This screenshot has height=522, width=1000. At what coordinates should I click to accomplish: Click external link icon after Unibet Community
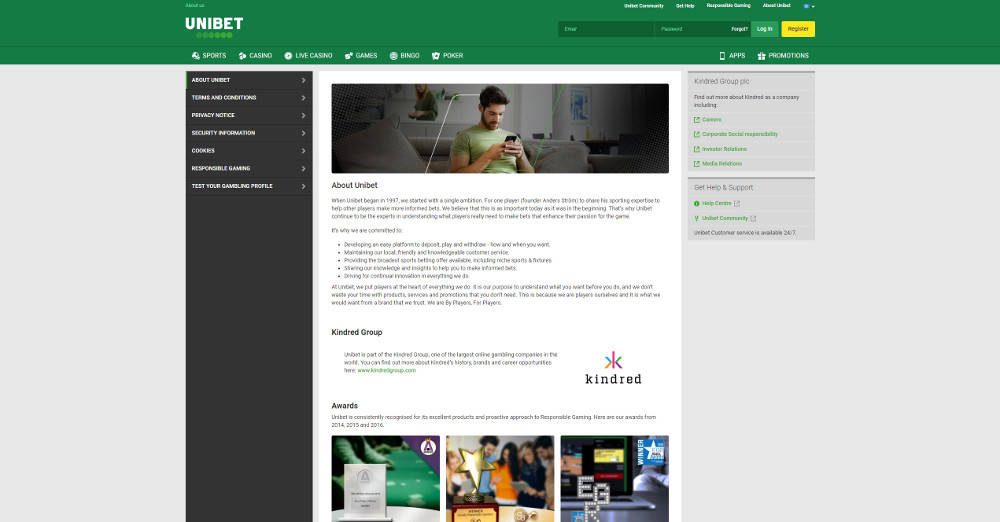(753, 218)
